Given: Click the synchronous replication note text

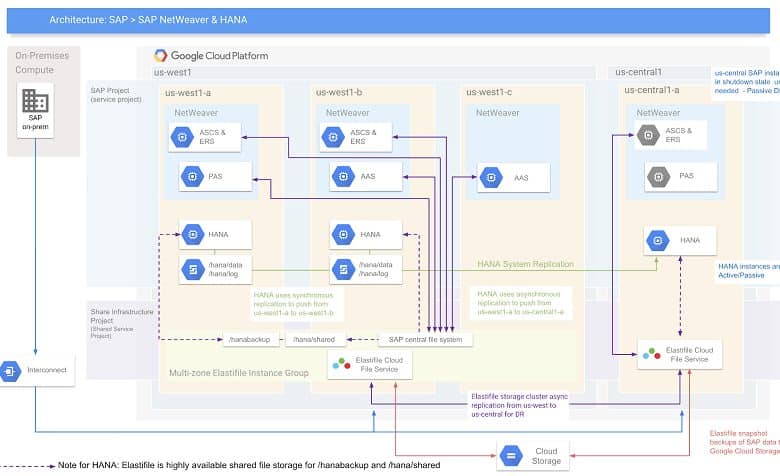Looking at the screenshot, I should [x=293, y=304].
